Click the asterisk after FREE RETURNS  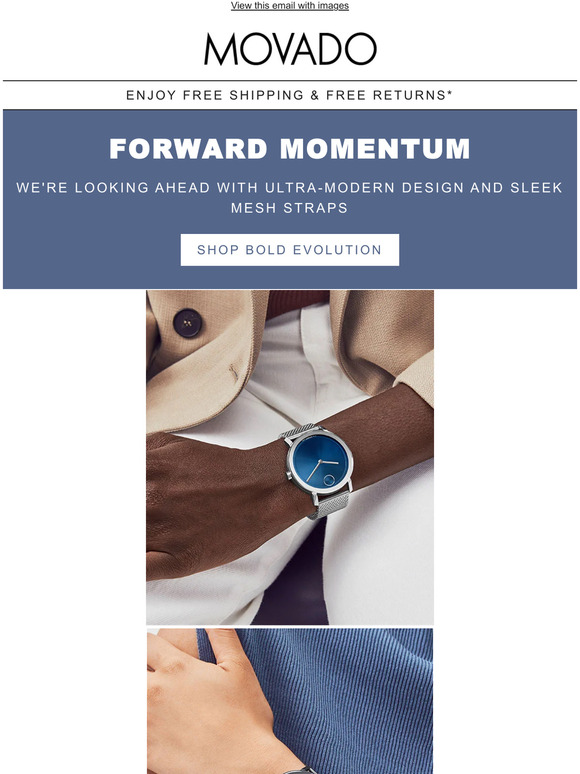coord(450,93)
